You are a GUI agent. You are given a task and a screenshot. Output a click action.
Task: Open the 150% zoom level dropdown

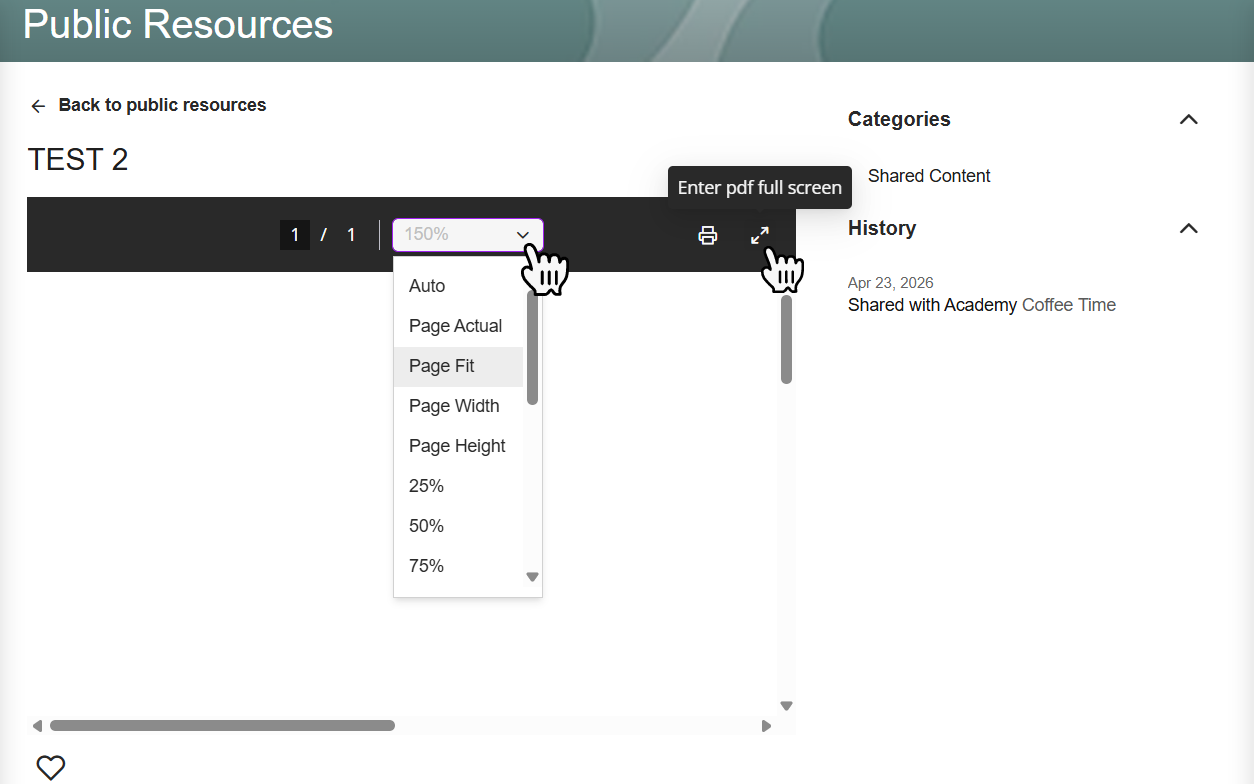click(468, 234)
